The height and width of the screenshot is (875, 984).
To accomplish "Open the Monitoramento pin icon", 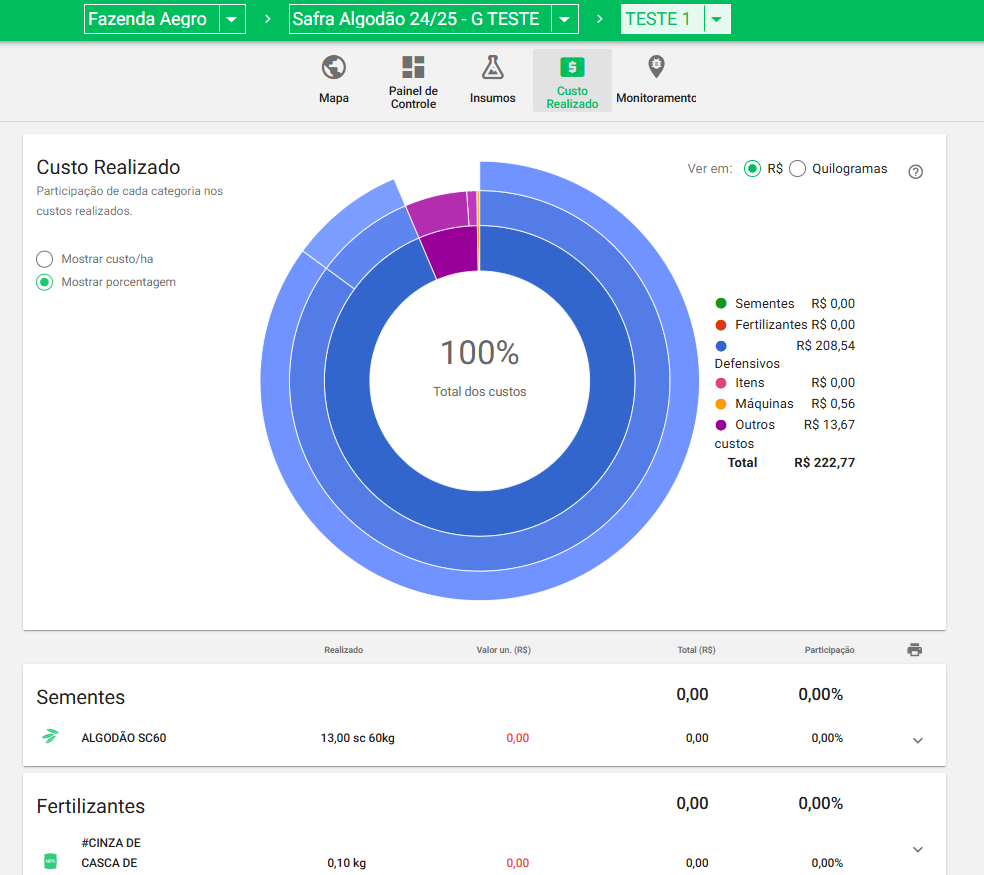I will click(656, 67).
